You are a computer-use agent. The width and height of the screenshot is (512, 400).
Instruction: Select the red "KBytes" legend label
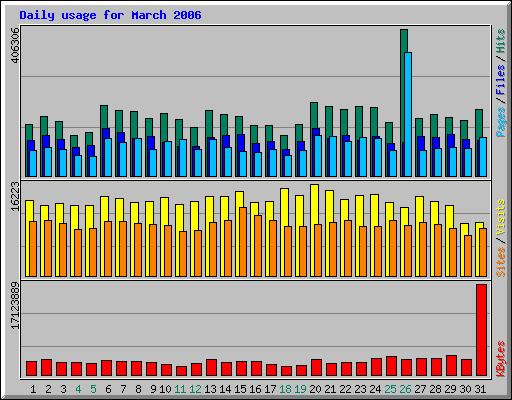click(x=501, y=359)
